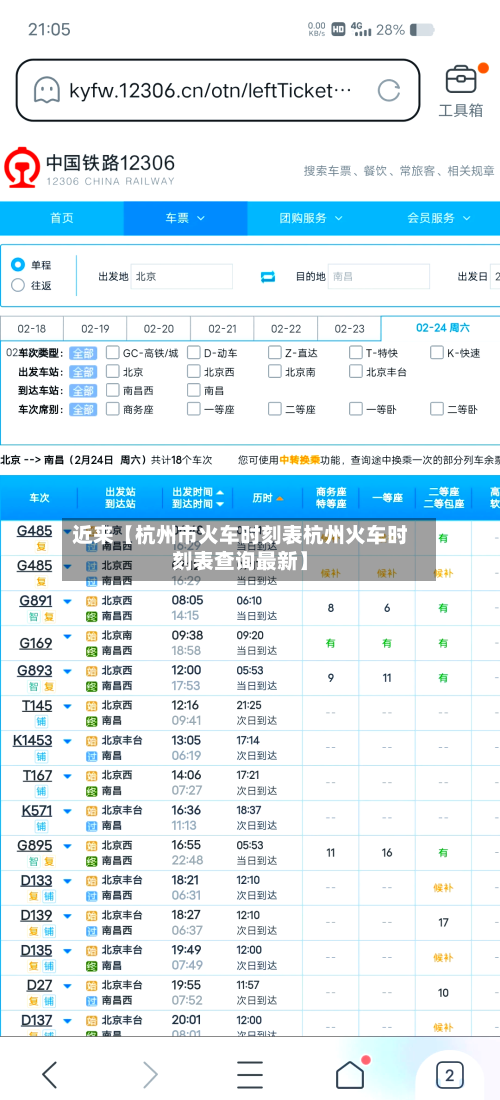Expand the 团购服务 dropdown menu
The width and height of the screenshot is (500, 1100).
310,218
